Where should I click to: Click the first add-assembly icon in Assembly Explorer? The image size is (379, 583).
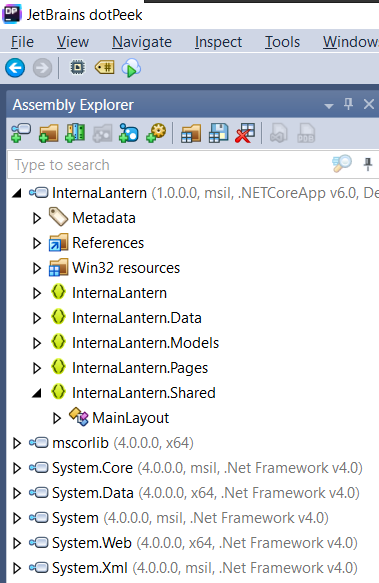[21, 133]
